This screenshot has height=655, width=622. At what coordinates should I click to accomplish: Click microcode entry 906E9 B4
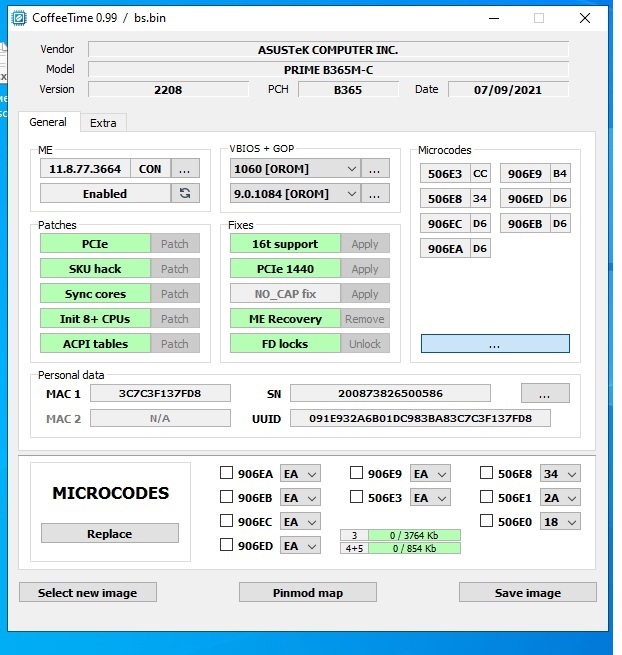pos(535,173)
